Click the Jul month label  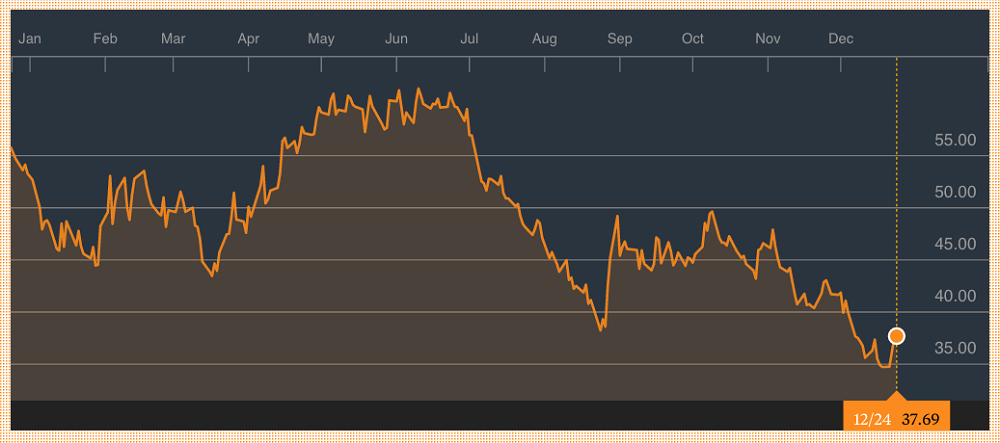(x=469, y=39)
